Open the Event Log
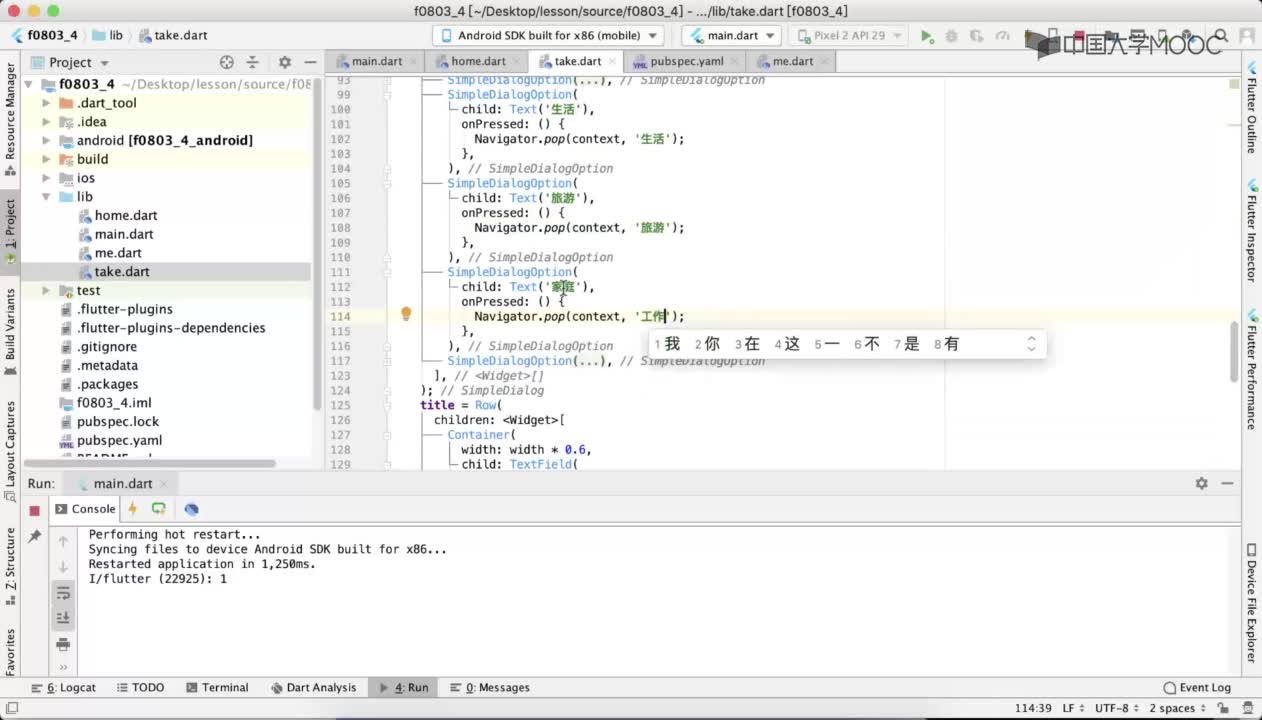 click(1197, 688)
